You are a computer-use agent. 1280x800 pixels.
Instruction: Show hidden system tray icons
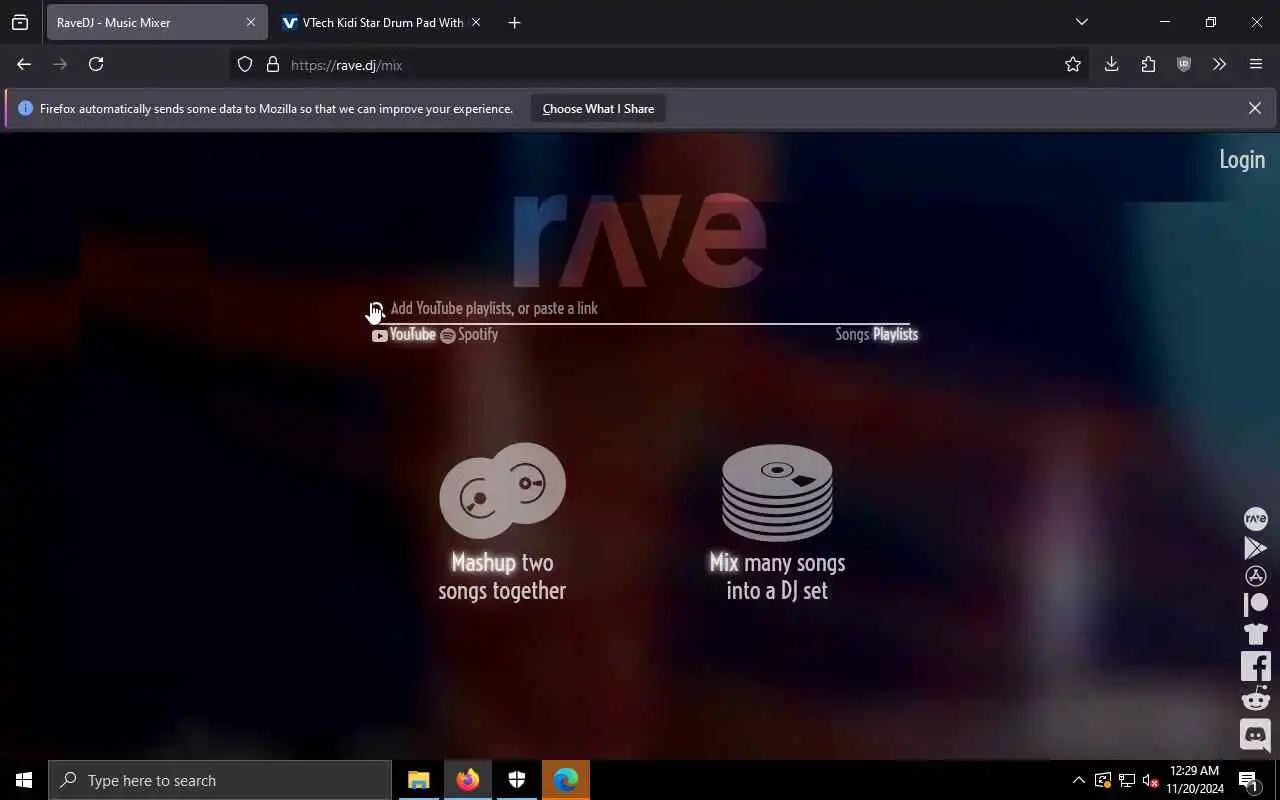(x=1078, y=780)
